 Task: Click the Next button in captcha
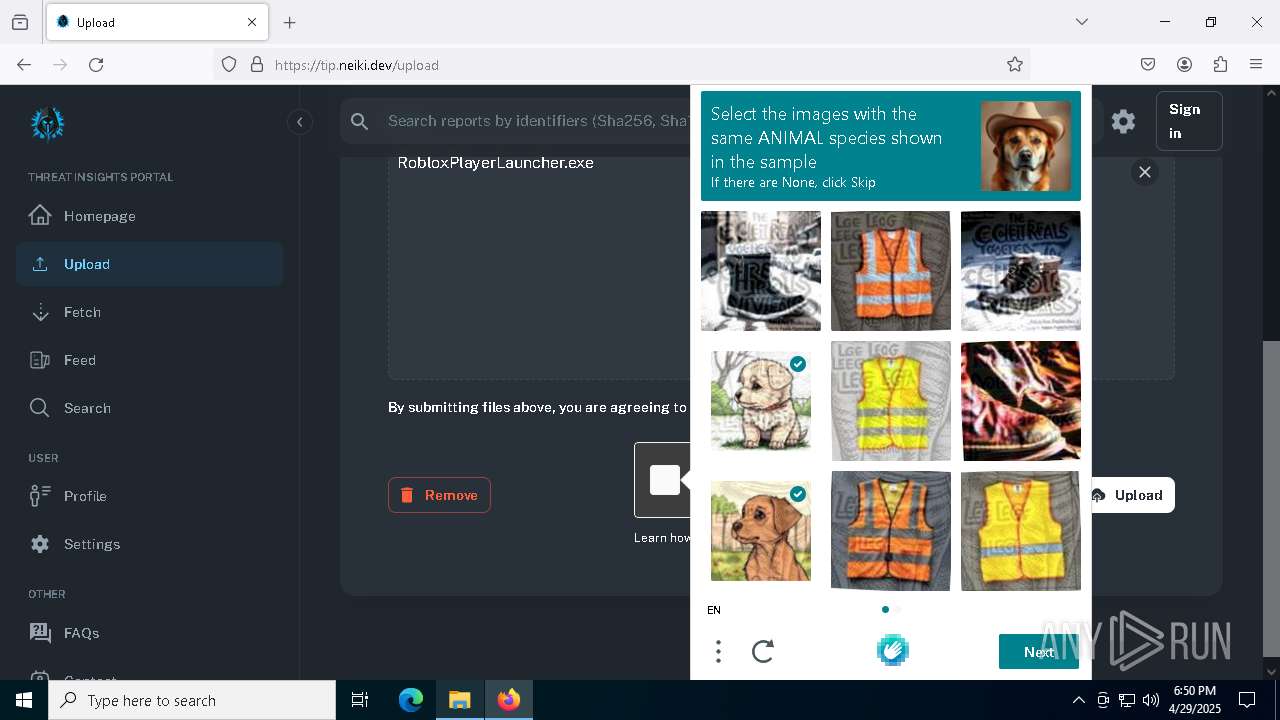tap(1039, 652)
